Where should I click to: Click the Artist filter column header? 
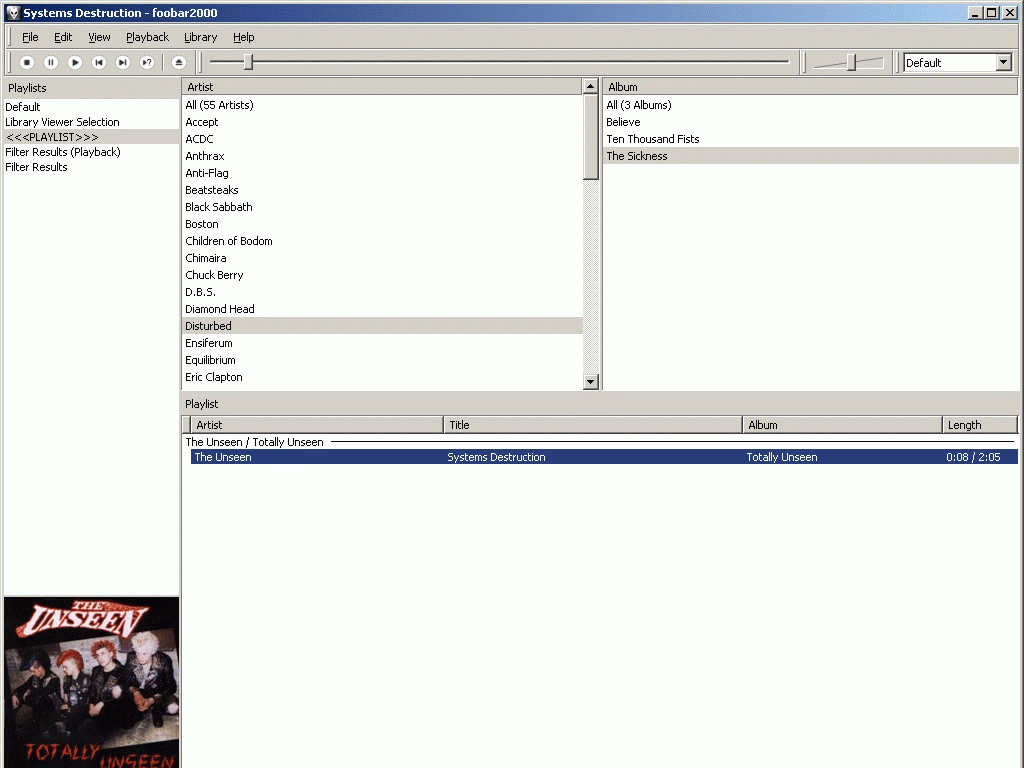tap(381, 87)
